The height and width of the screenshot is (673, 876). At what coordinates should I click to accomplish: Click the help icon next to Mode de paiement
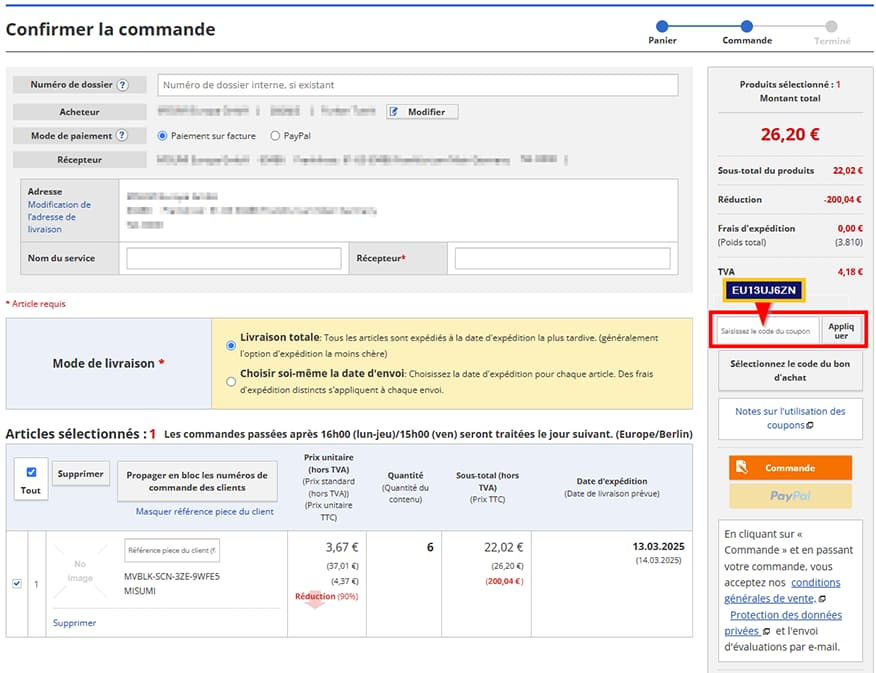tap(122, 135)
